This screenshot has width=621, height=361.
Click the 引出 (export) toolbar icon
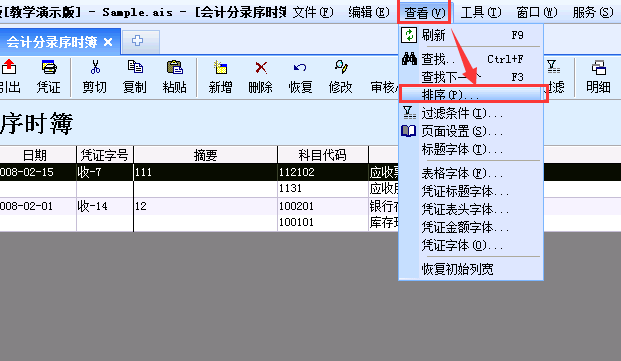point(9,68)
